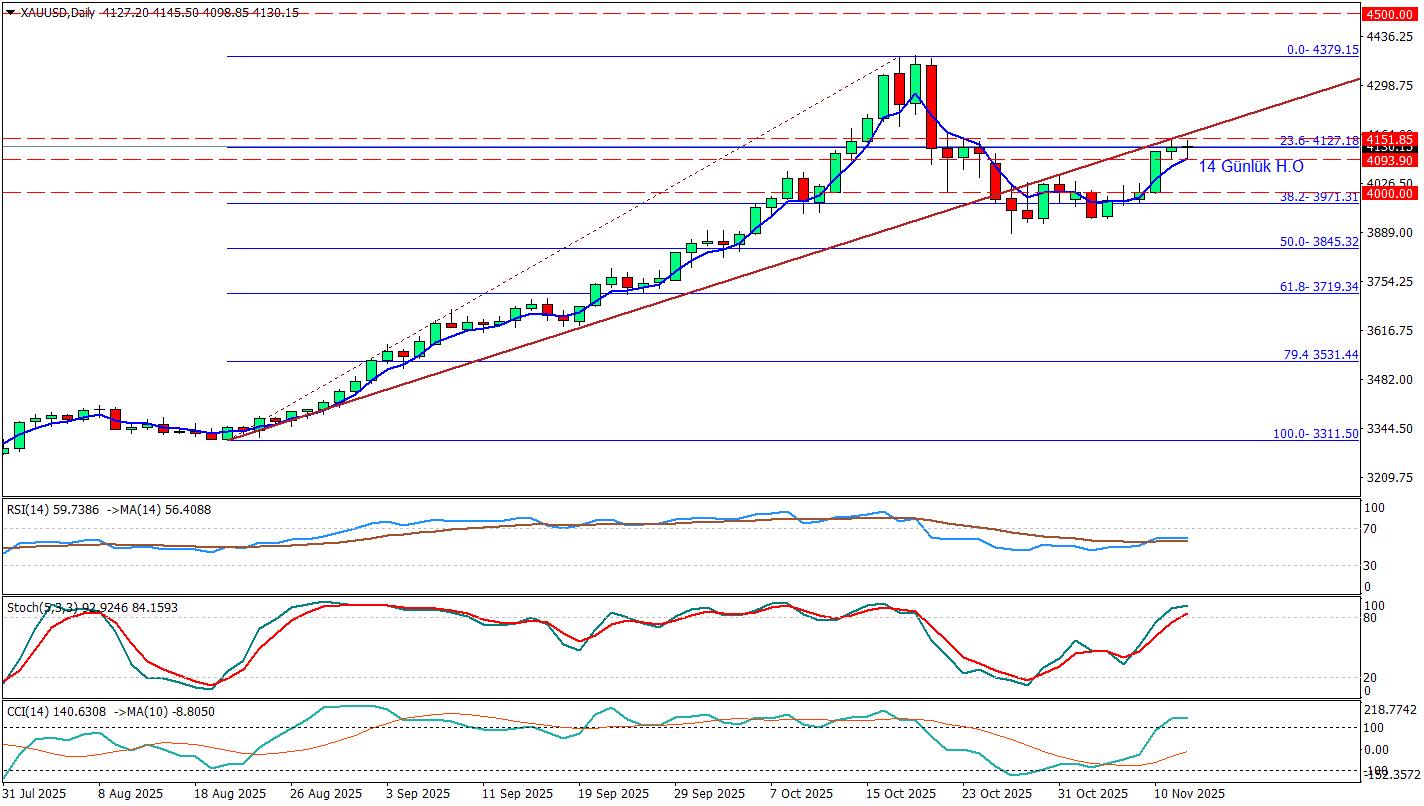Select the Fibonacci 79.4 3531.44 label
This screenshot has width=1424, height=806.
1320,355
